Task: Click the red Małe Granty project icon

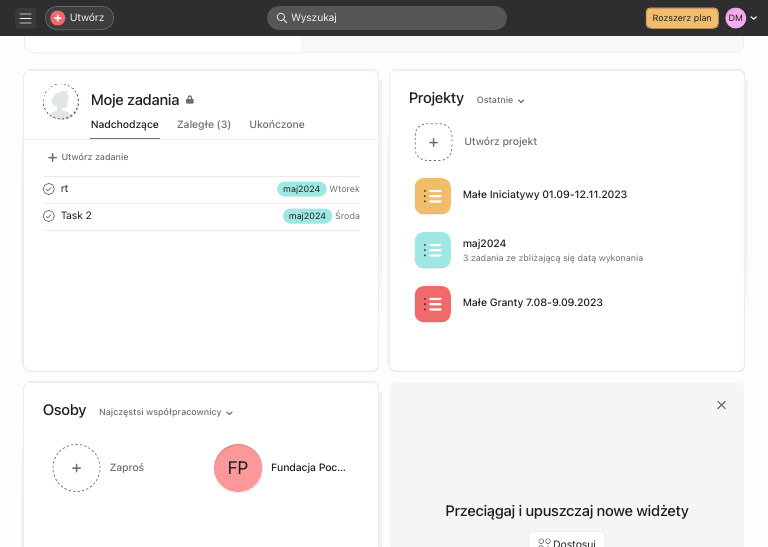Action: (x=433, y=303)
